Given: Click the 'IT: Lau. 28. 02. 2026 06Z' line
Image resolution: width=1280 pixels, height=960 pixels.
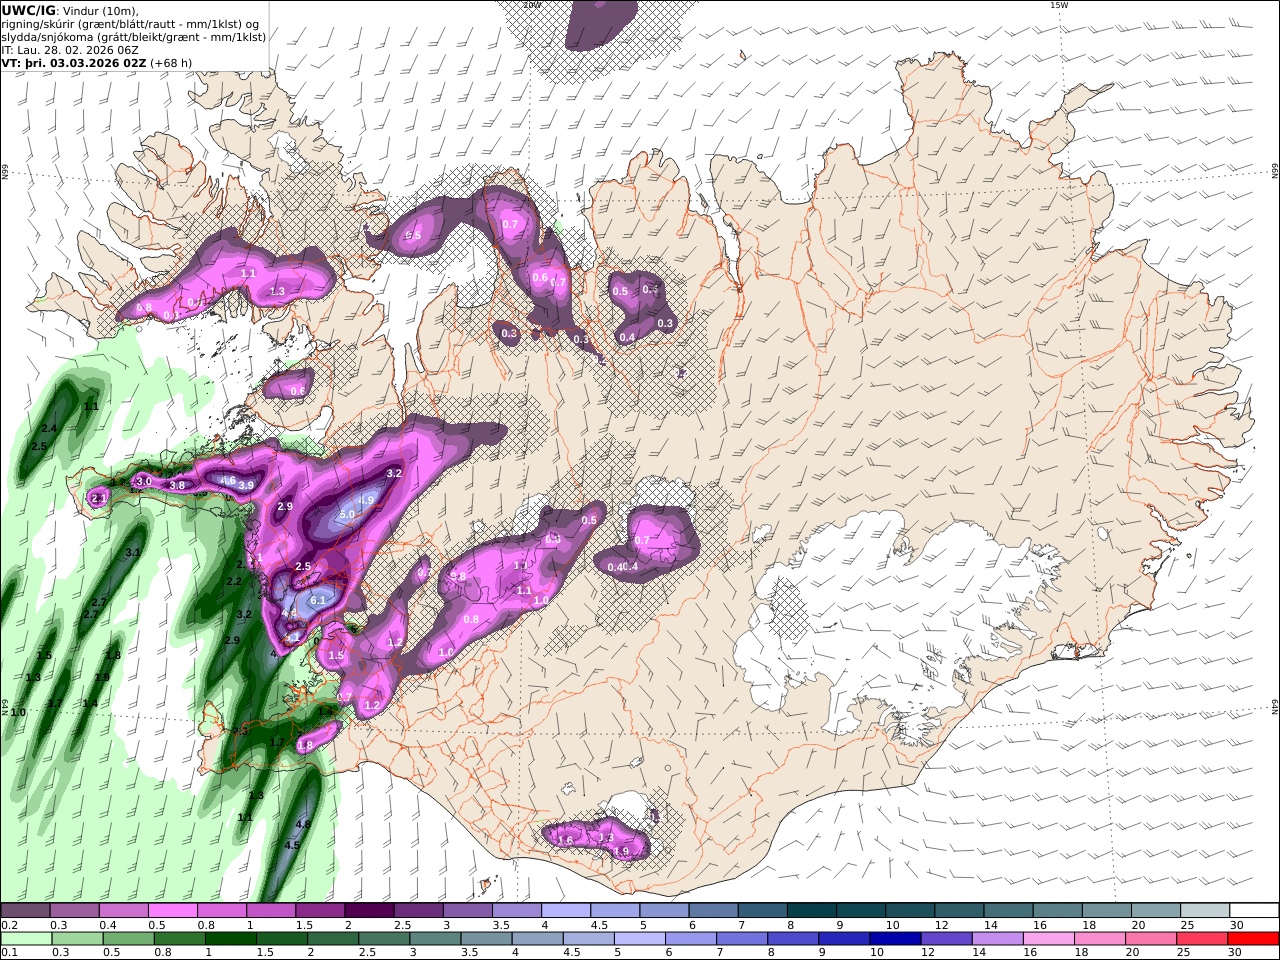Looking at the screenshot, I should point(70,50).
